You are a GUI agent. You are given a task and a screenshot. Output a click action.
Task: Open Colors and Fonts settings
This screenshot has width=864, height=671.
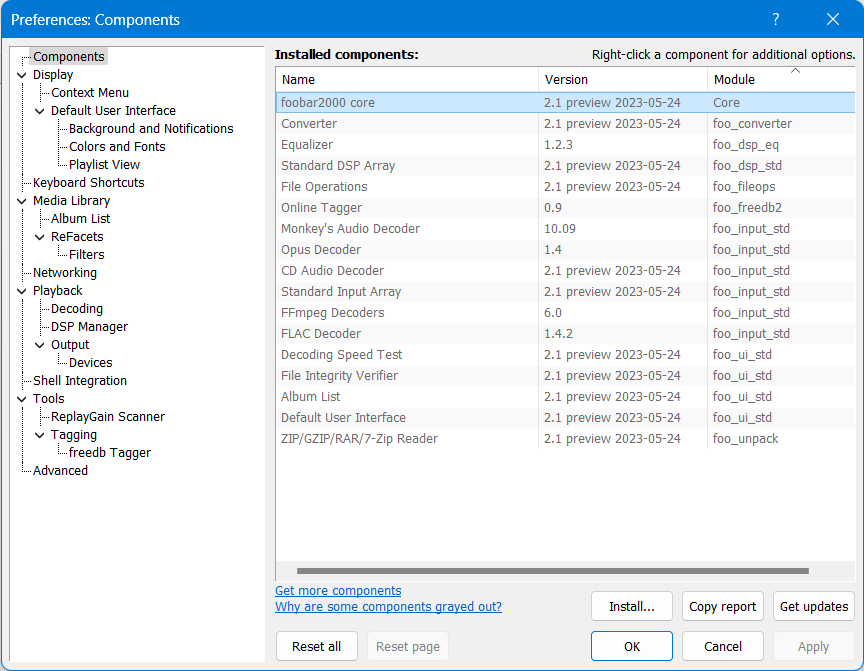pos(117,147)
